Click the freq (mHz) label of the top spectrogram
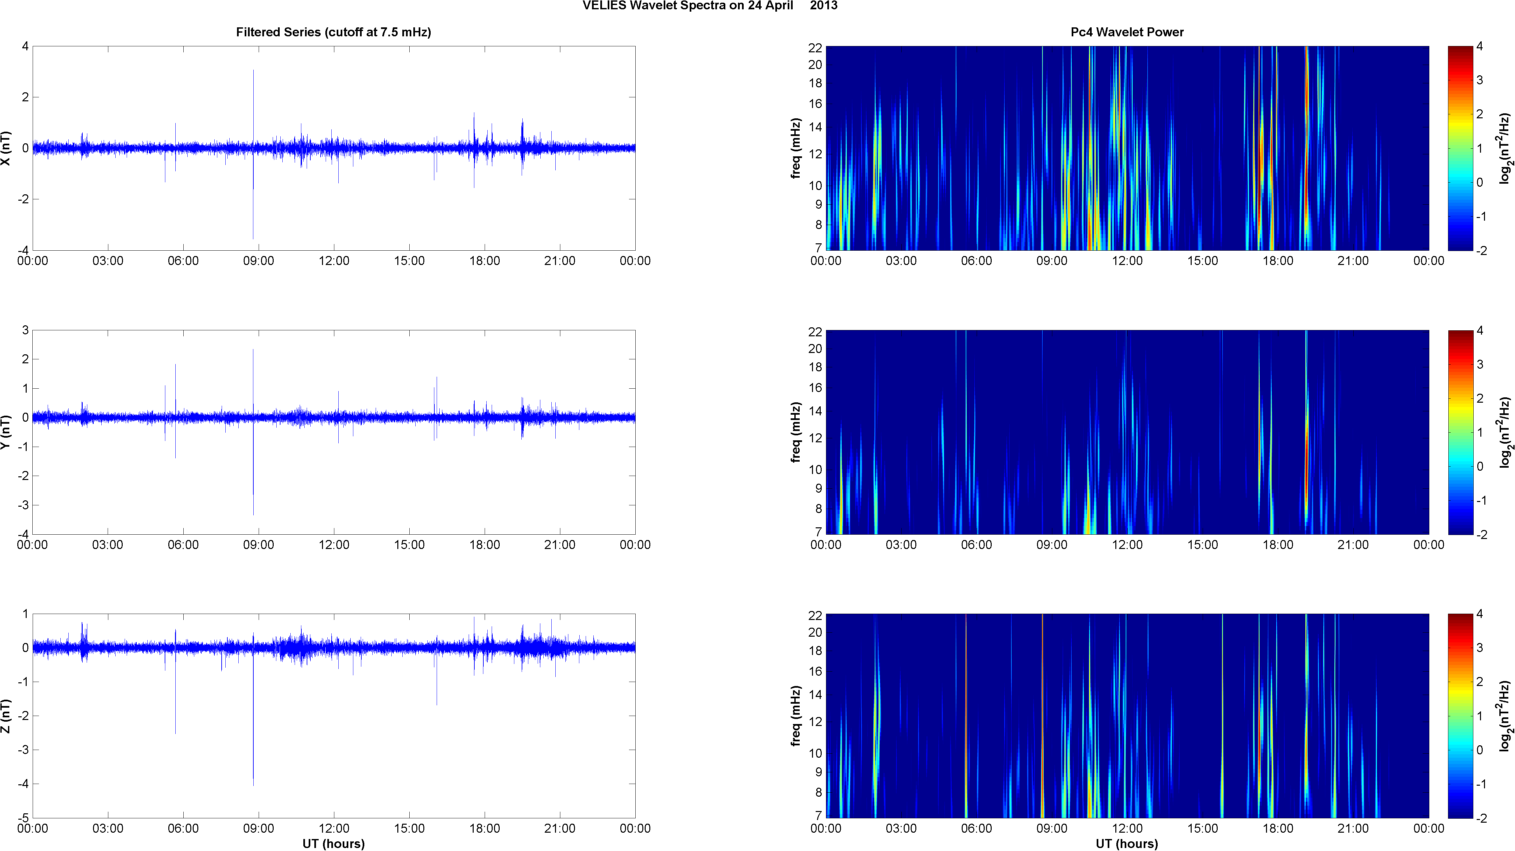This screenshot has height=851, width=1515. coord(796,148)
